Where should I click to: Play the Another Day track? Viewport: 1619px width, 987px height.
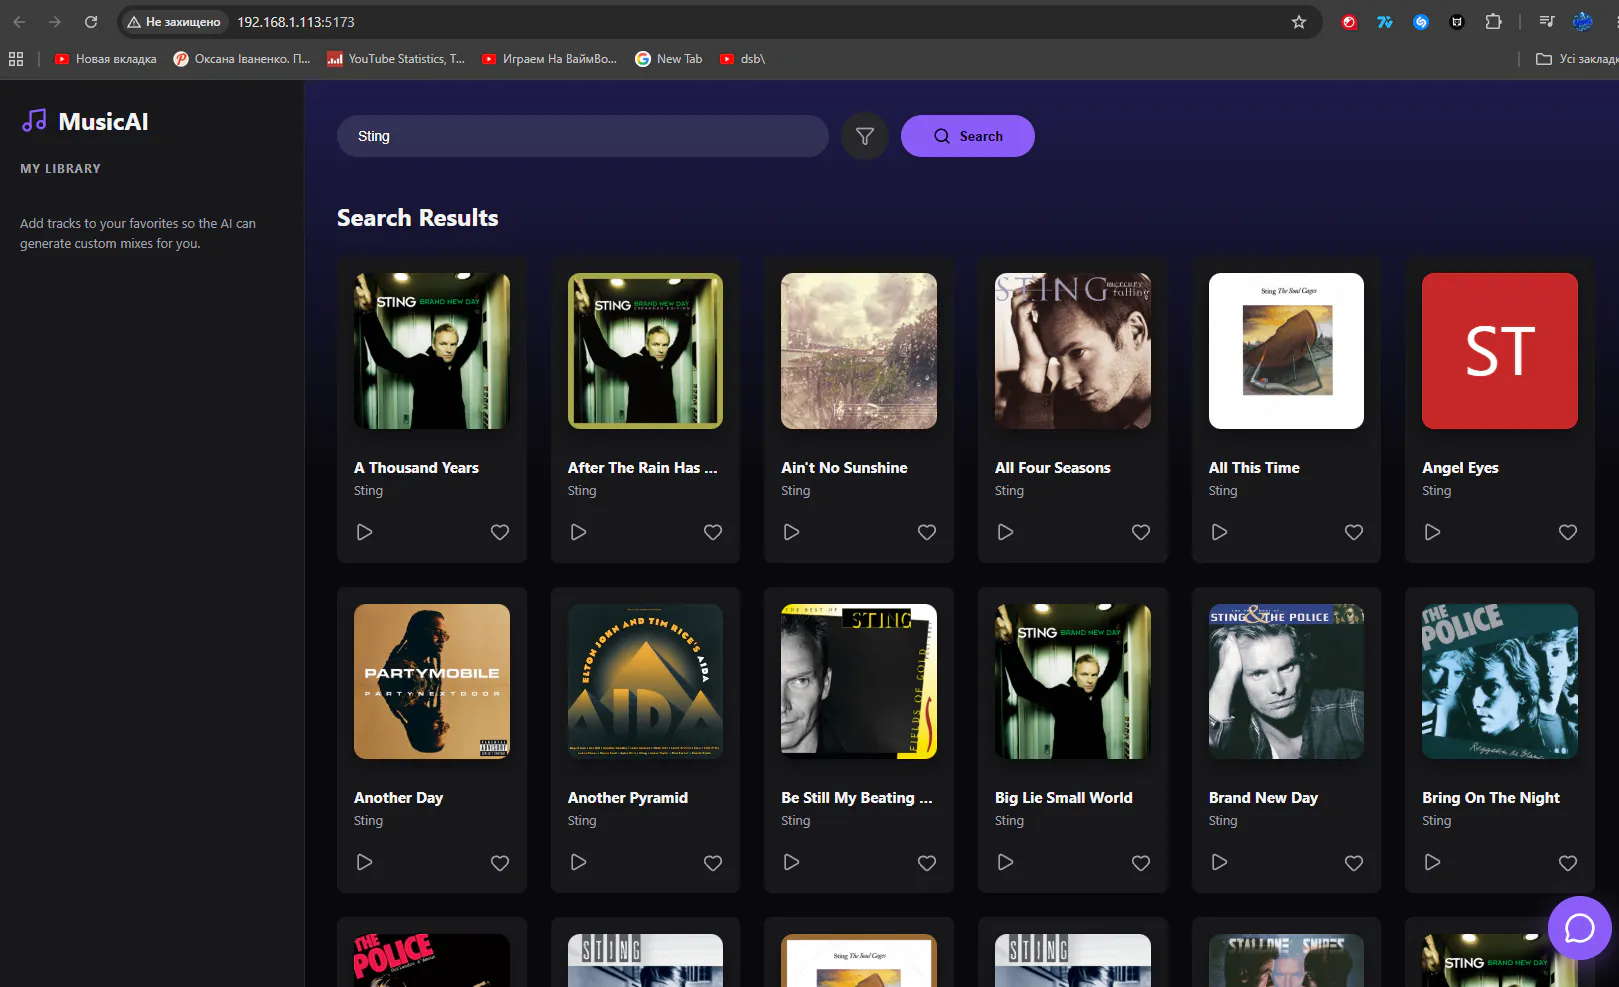[x=365, y=862]
